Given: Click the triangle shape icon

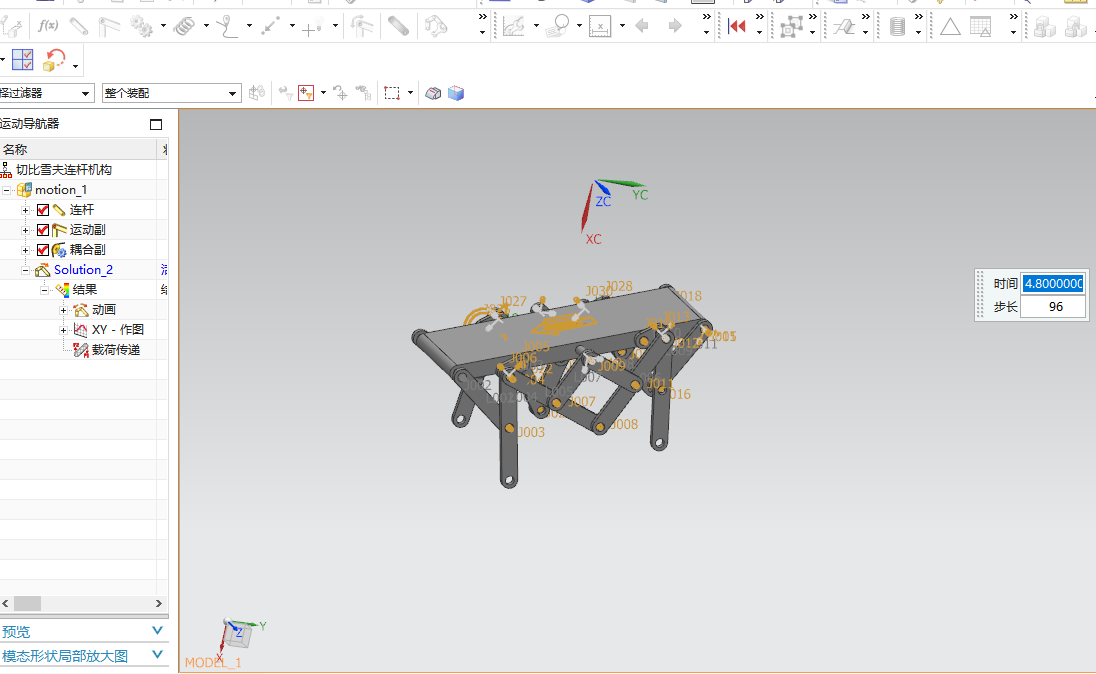Looking at the screenshot, I should tap(950, 27).
